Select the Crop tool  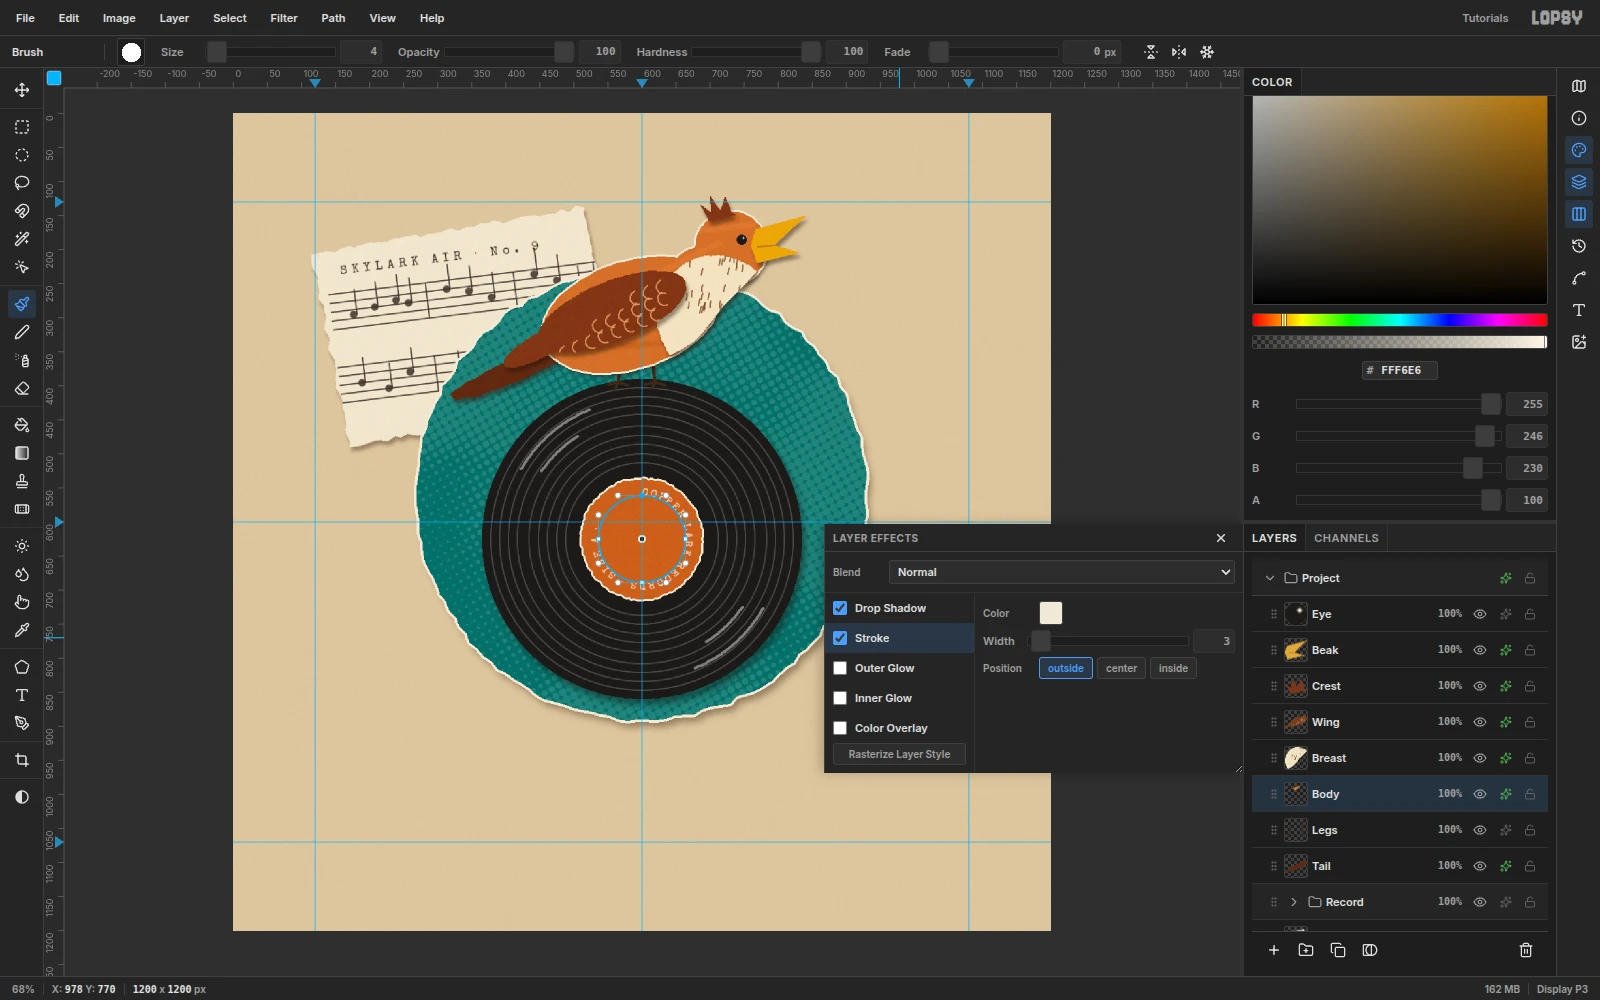click(x=22, y=760)
